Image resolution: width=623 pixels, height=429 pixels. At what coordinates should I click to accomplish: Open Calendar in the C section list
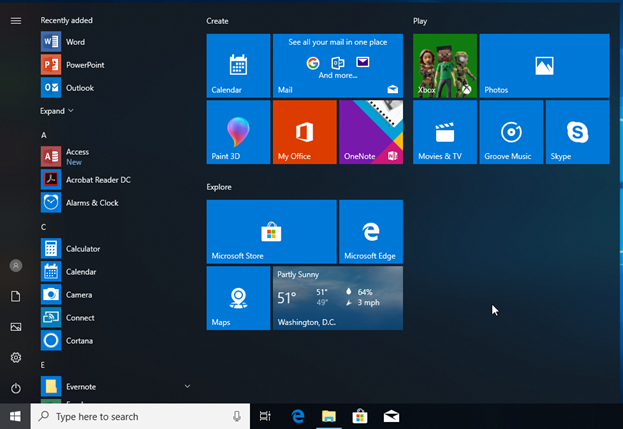[115, 272]
